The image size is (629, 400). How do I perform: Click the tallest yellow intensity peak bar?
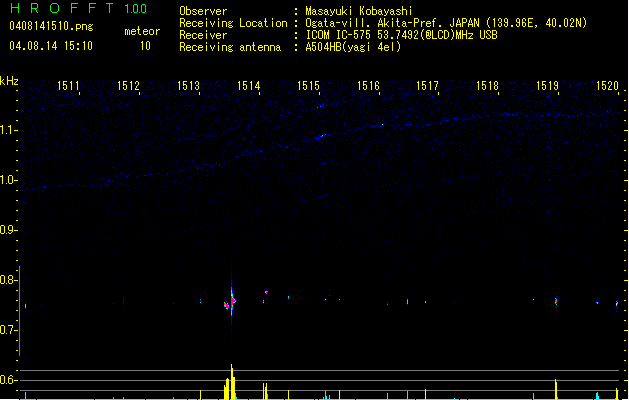pyautogui.click(x=232, y=382)
